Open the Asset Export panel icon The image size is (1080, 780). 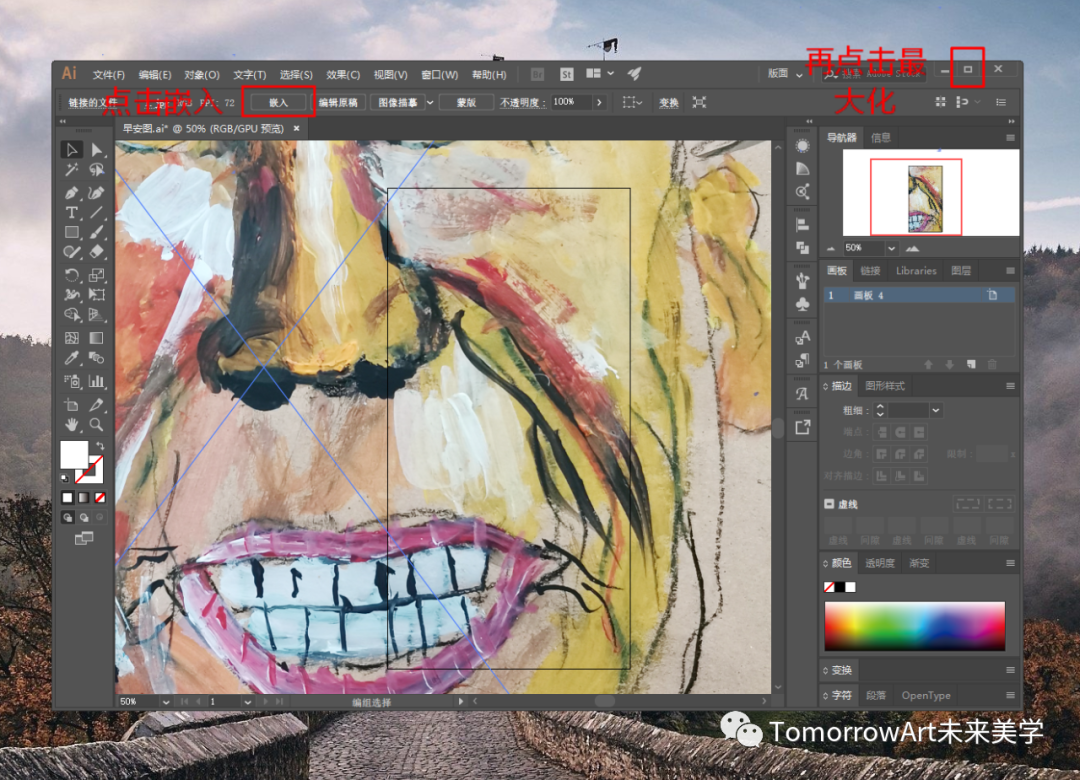pos(802,427)
